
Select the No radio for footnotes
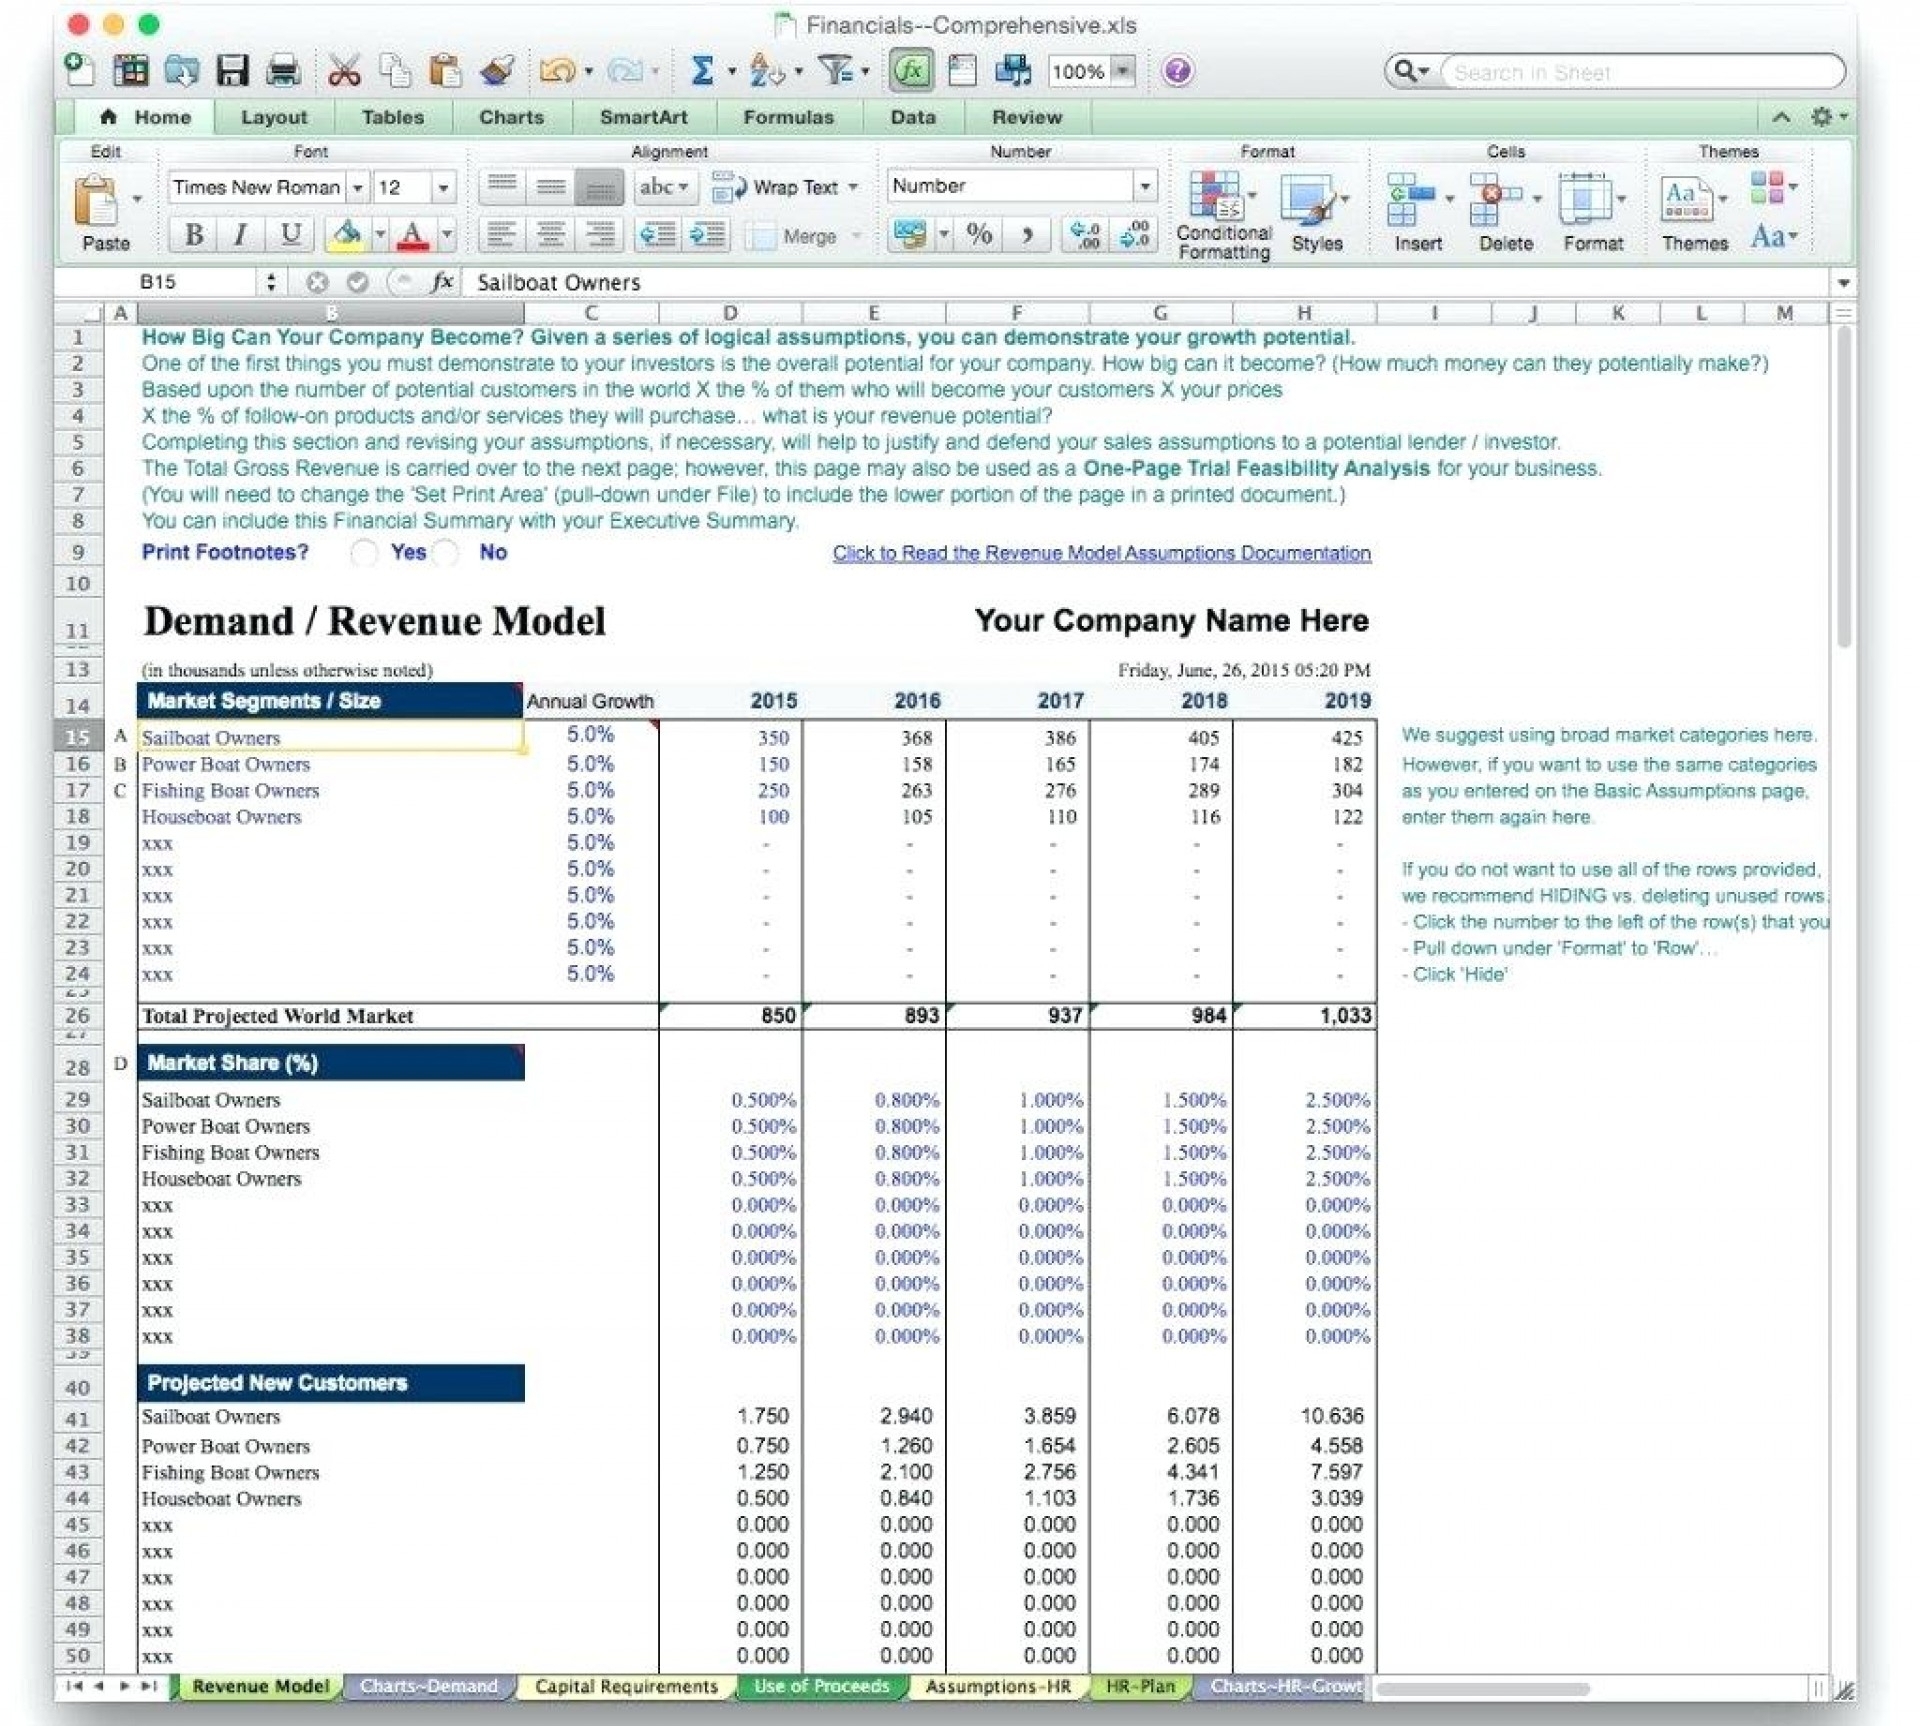[x=447, y=553]
